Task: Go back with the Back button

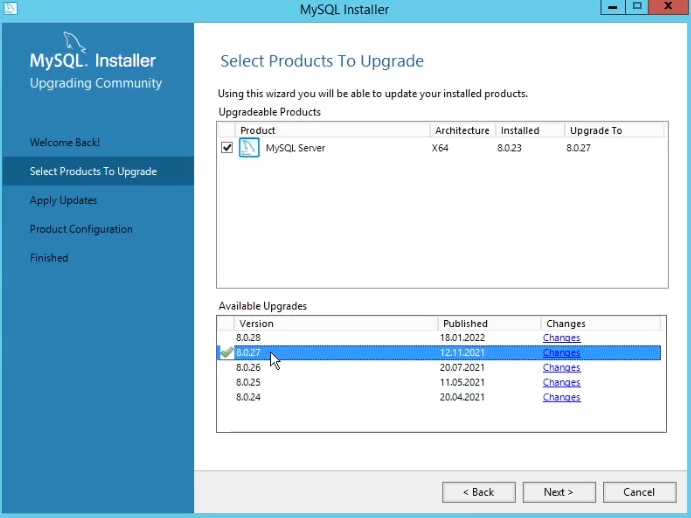Action: click(479, 492)
